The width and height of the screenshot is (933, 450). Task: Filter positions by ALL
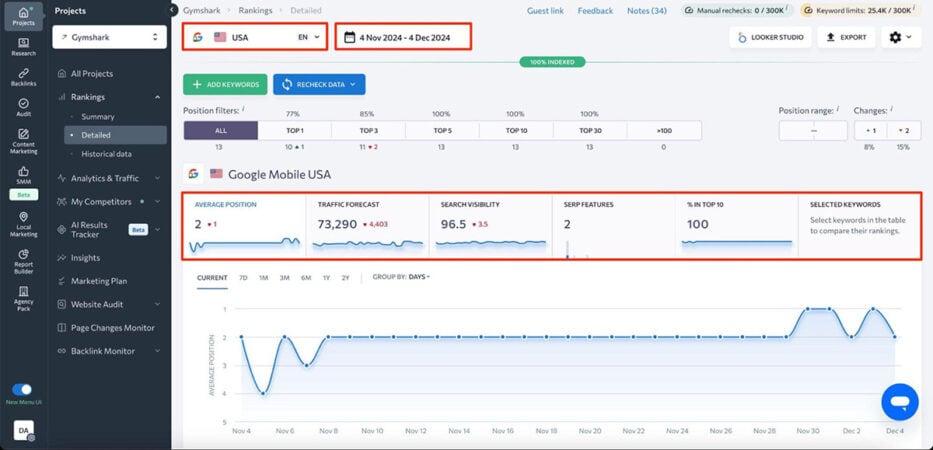pos(221,130)
